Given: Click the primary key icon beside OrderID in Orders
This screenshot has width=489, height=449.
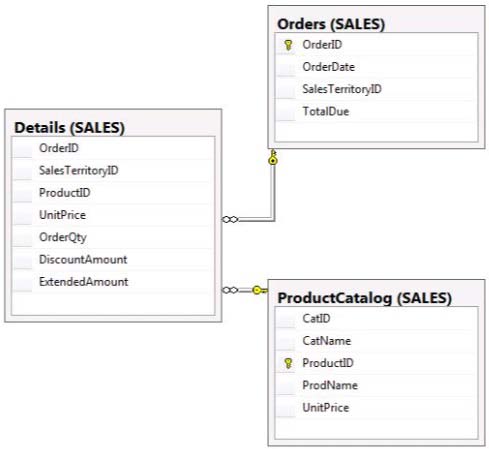Looking at the screenshot, I should [288, 45].
